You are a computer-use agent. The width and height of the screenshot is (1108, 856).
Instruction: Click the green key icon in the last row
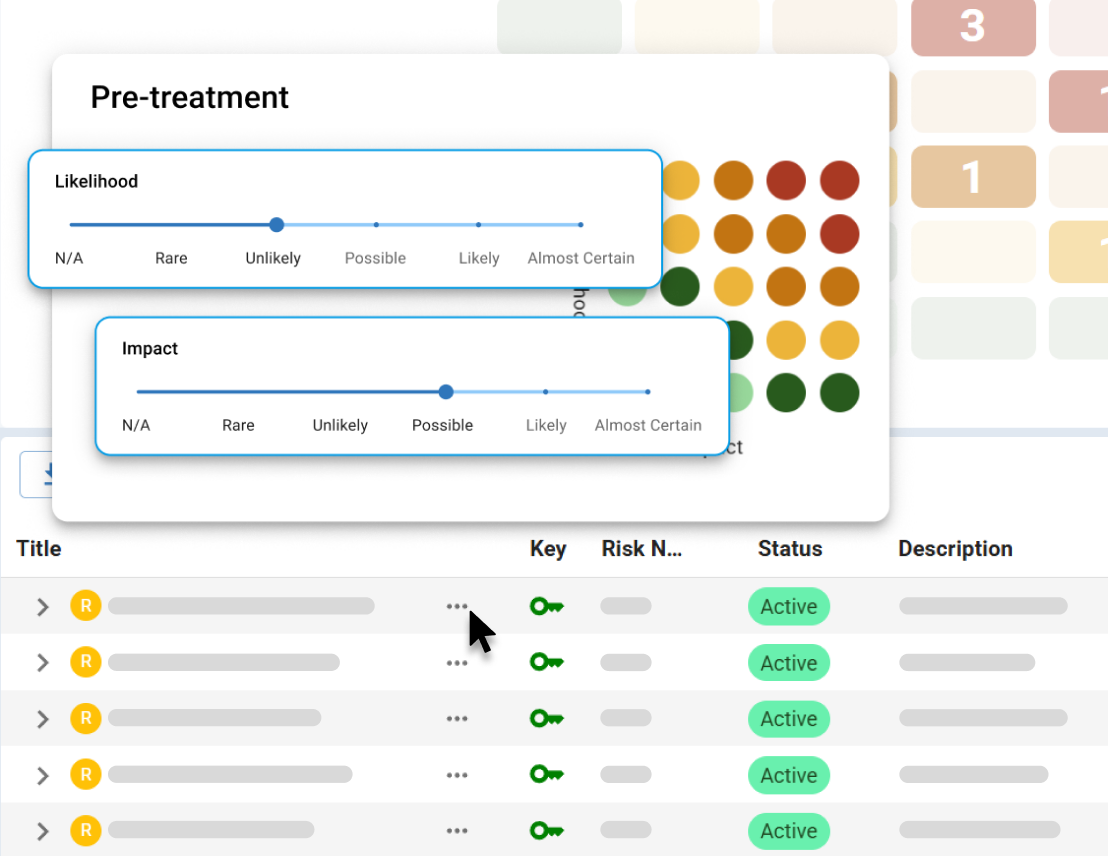coord(547,830)
